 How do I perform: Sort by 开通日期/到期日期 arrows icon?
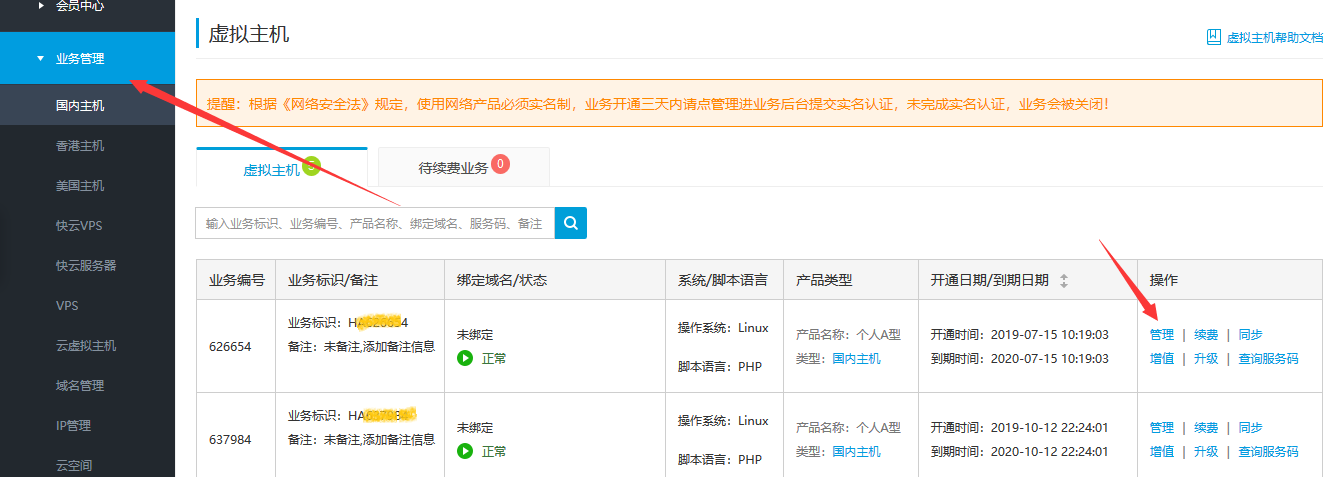pyautogui.click(x=1064, y=281)
